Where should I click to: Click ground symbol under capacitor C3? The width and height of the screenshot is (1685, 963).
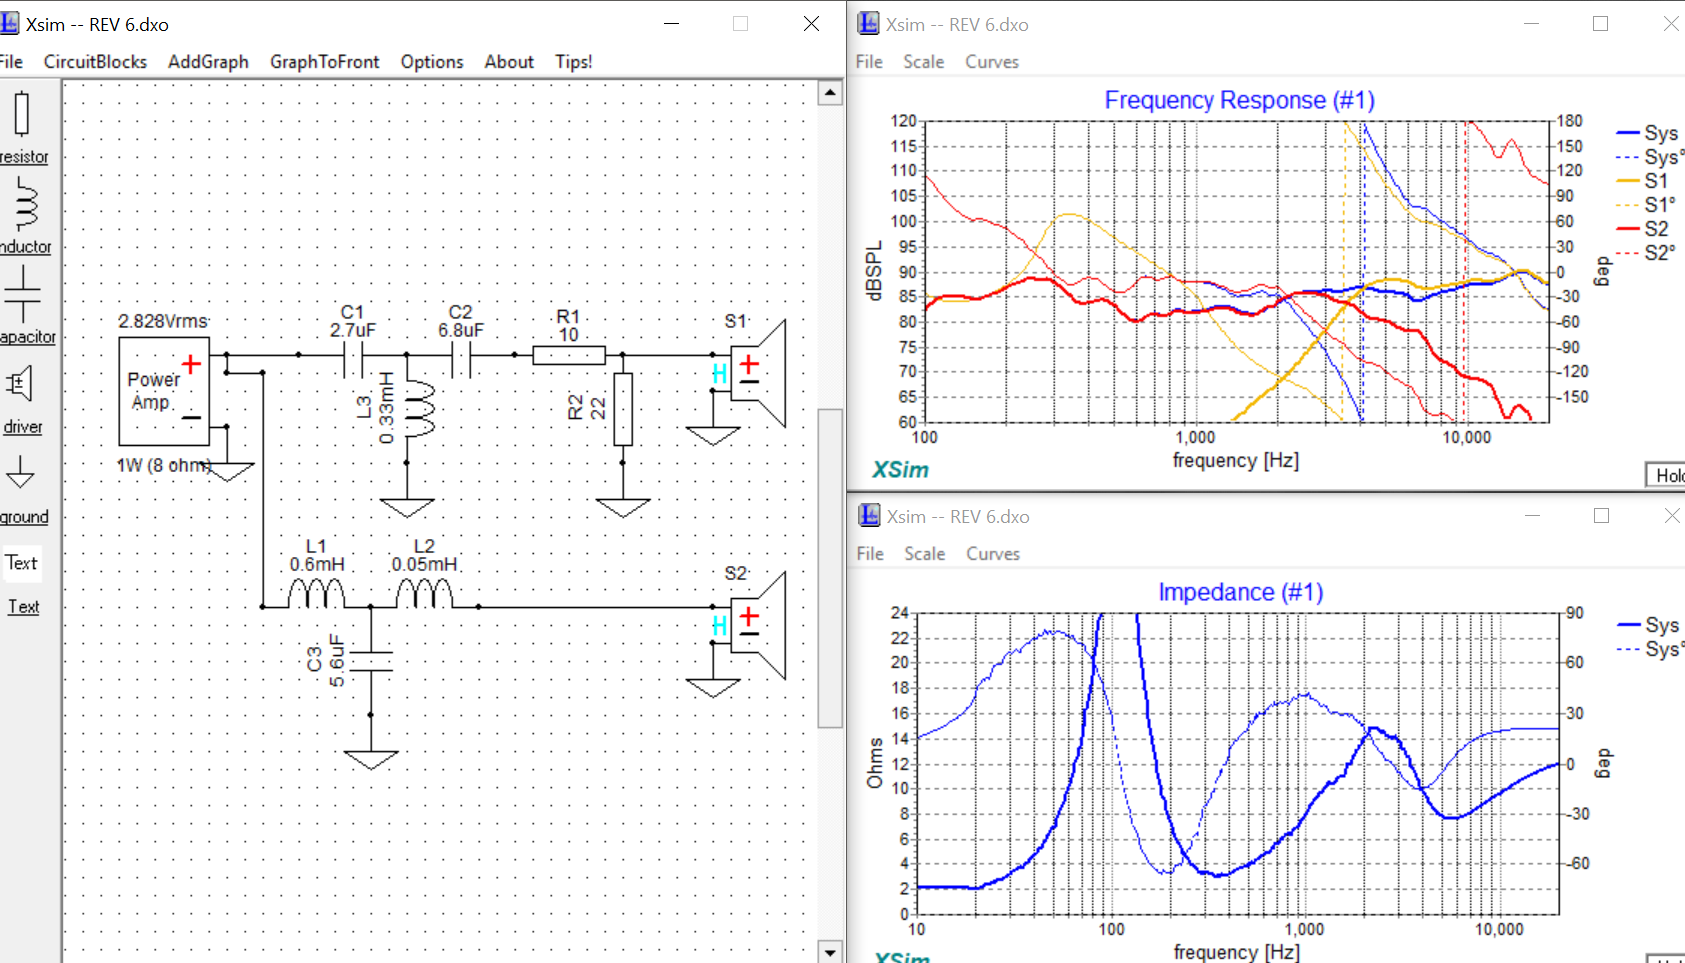tap(371, 760)
